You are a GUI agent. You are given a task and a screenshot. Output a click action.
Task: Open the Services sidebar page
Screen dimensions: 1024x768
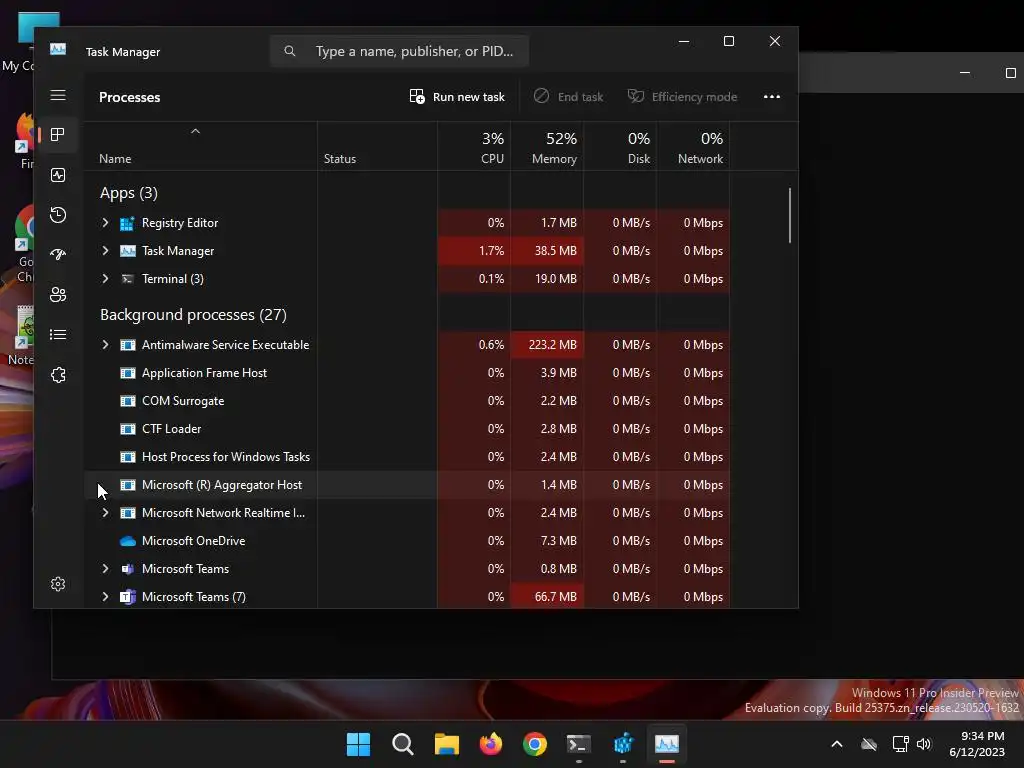pyautogui.click(x=58, y=375)
